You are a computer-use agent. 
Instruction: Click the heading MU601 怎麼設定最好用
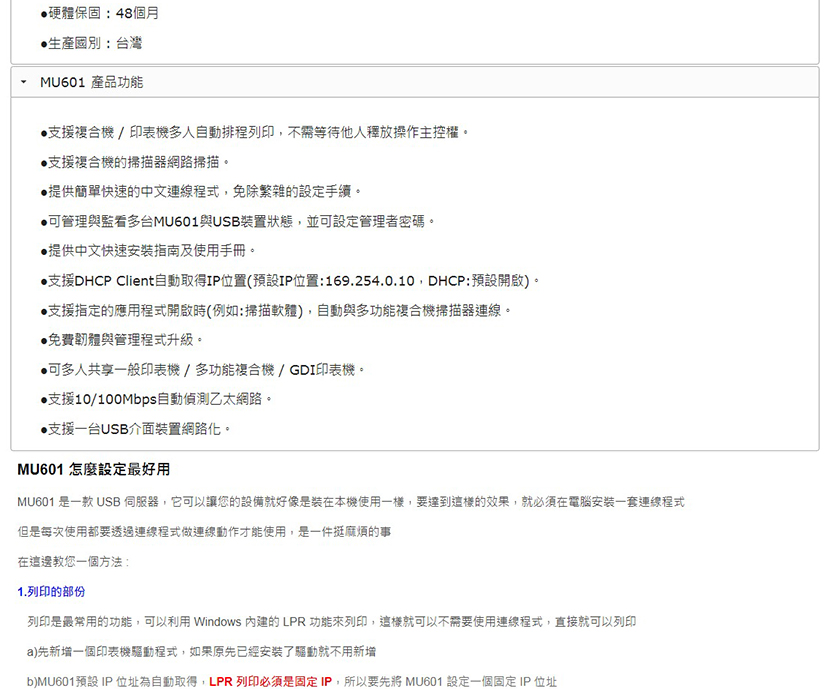(94, 469)
